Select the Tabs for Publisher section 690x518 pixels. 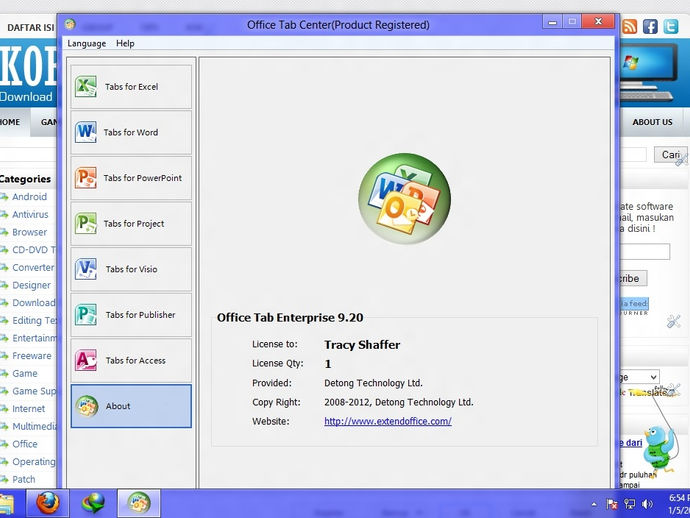131,315
